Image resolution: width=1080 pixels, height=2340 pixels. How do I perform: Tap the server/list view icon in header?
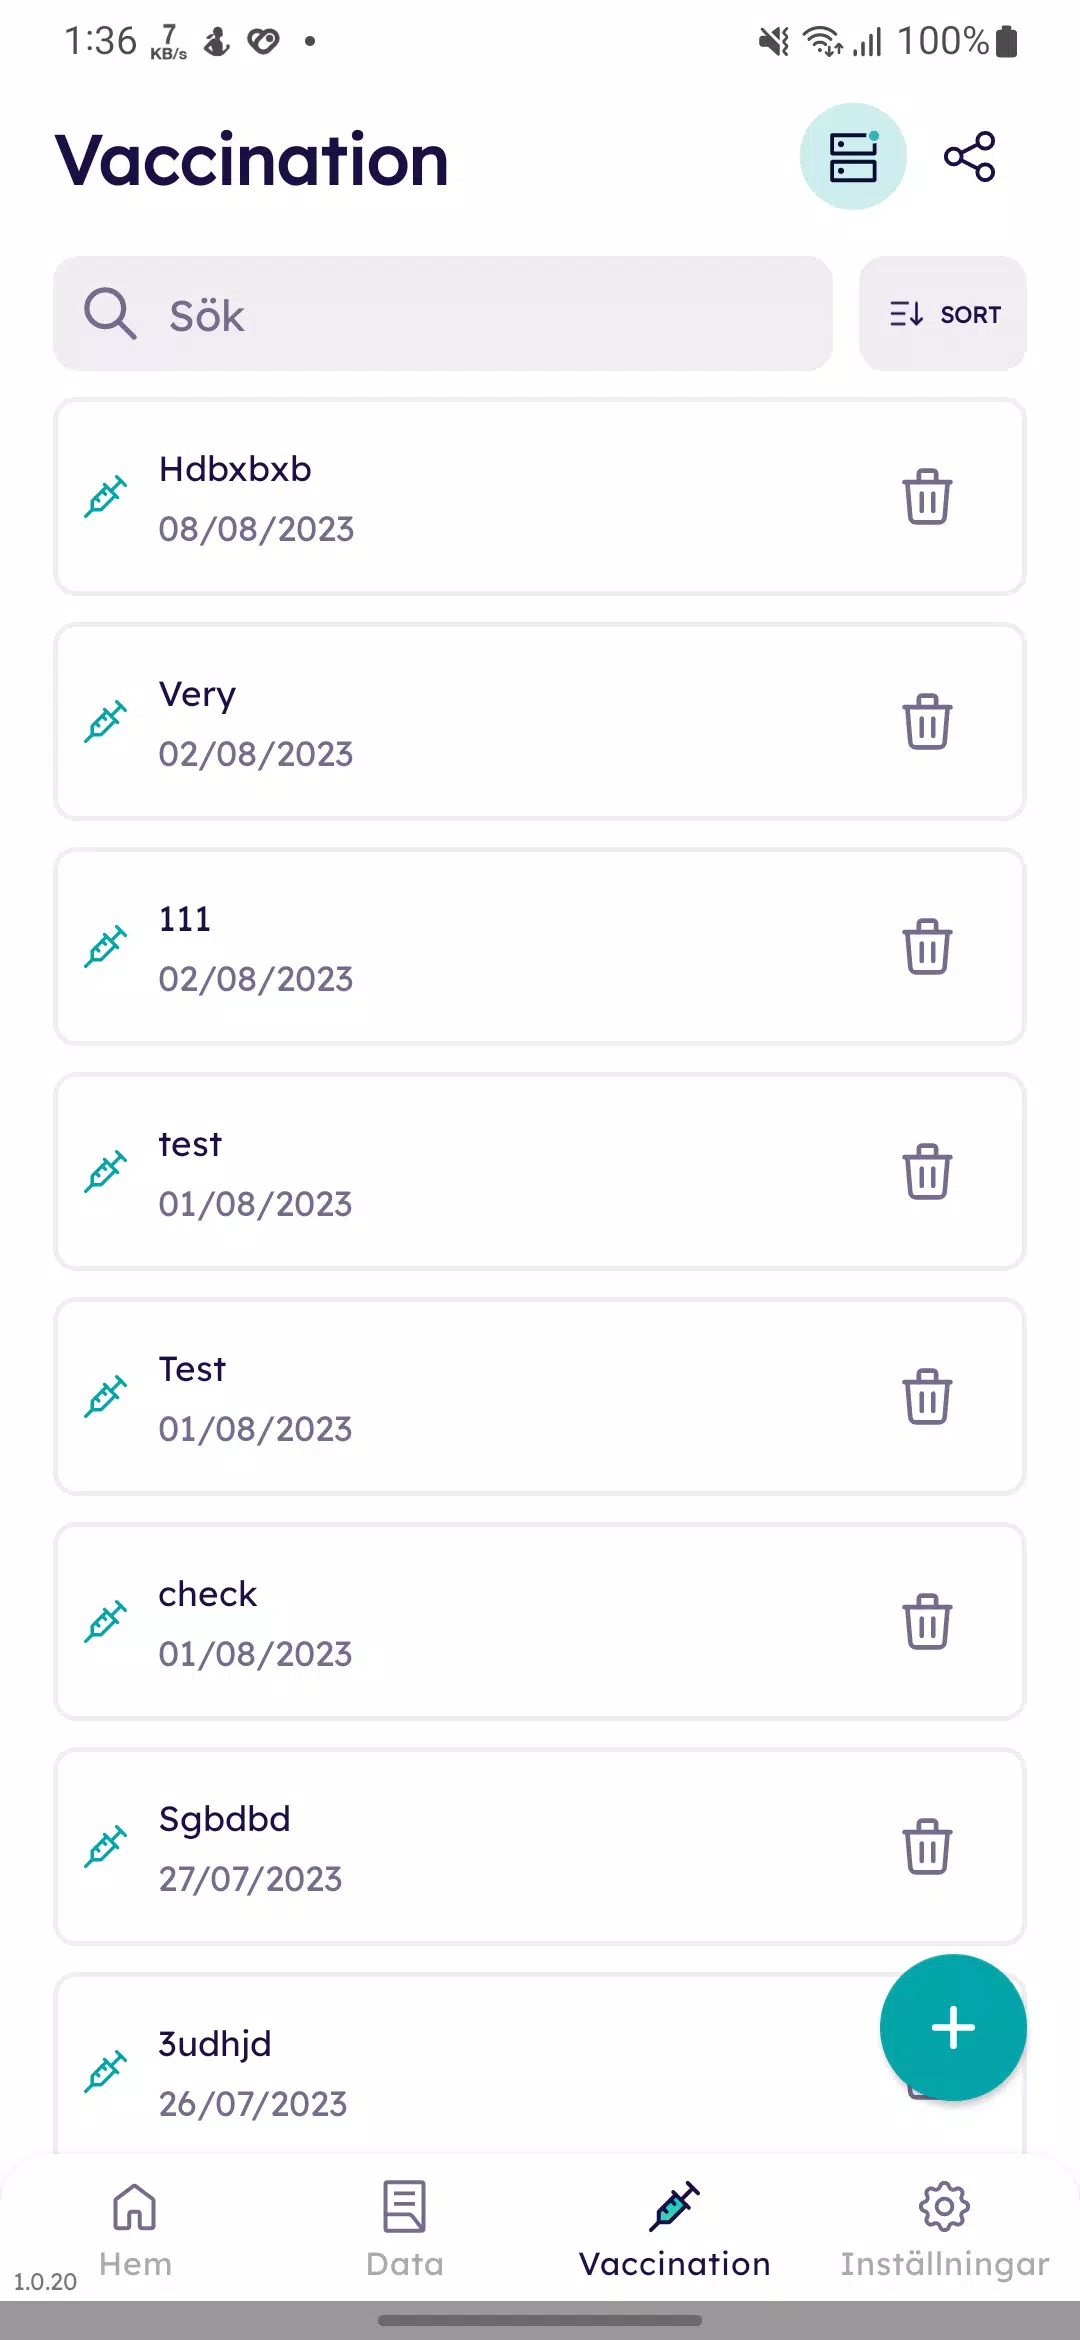853,157
